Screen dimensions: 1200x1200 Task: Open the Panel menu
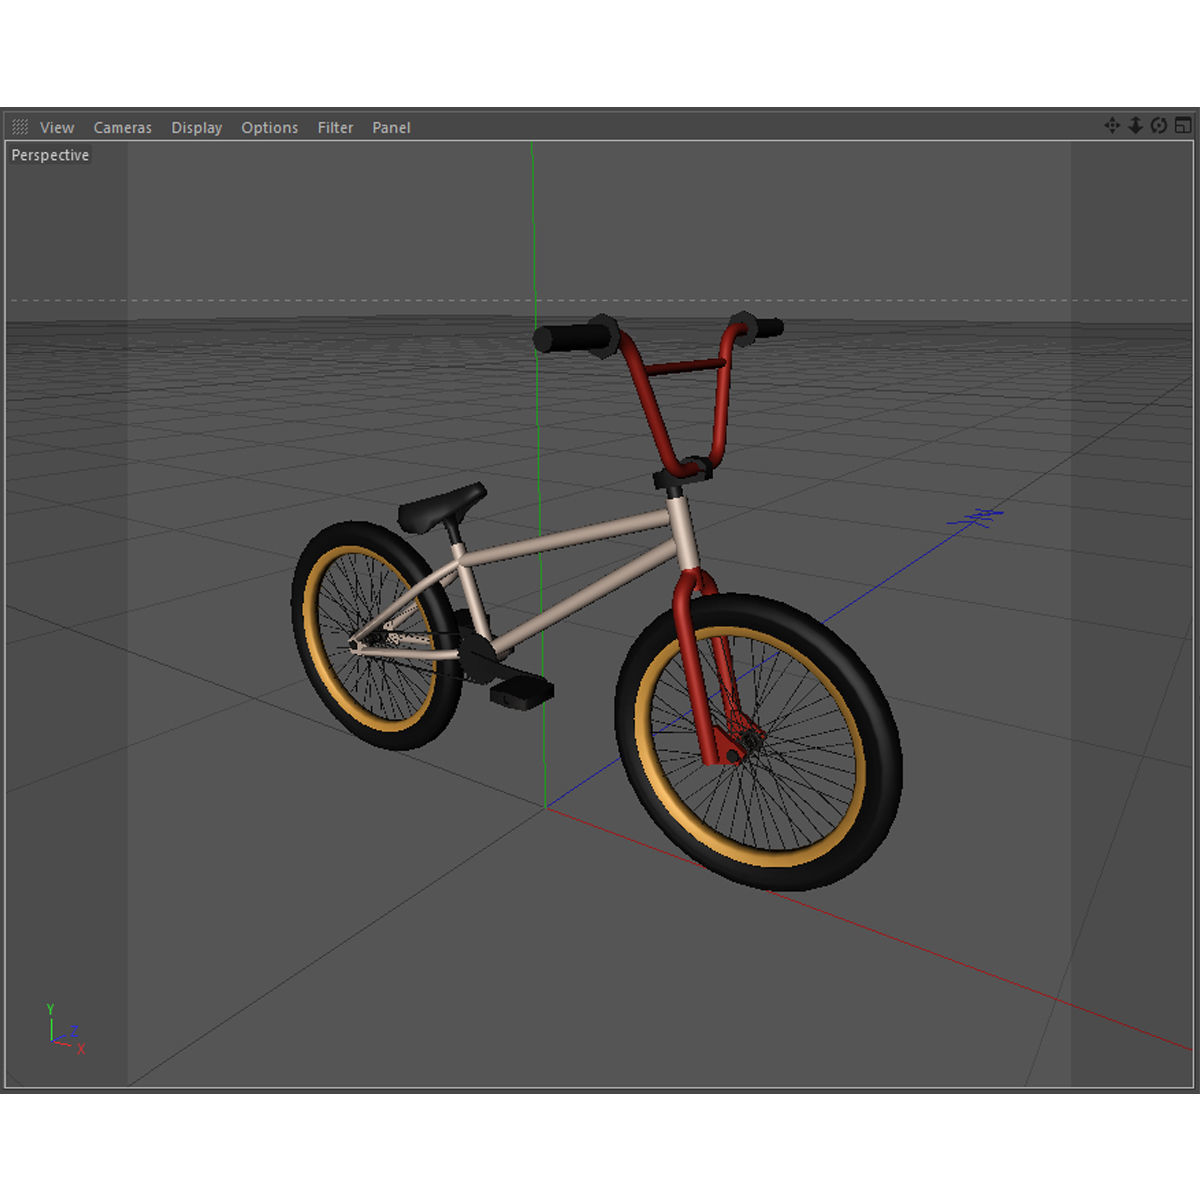coord(391,127)
